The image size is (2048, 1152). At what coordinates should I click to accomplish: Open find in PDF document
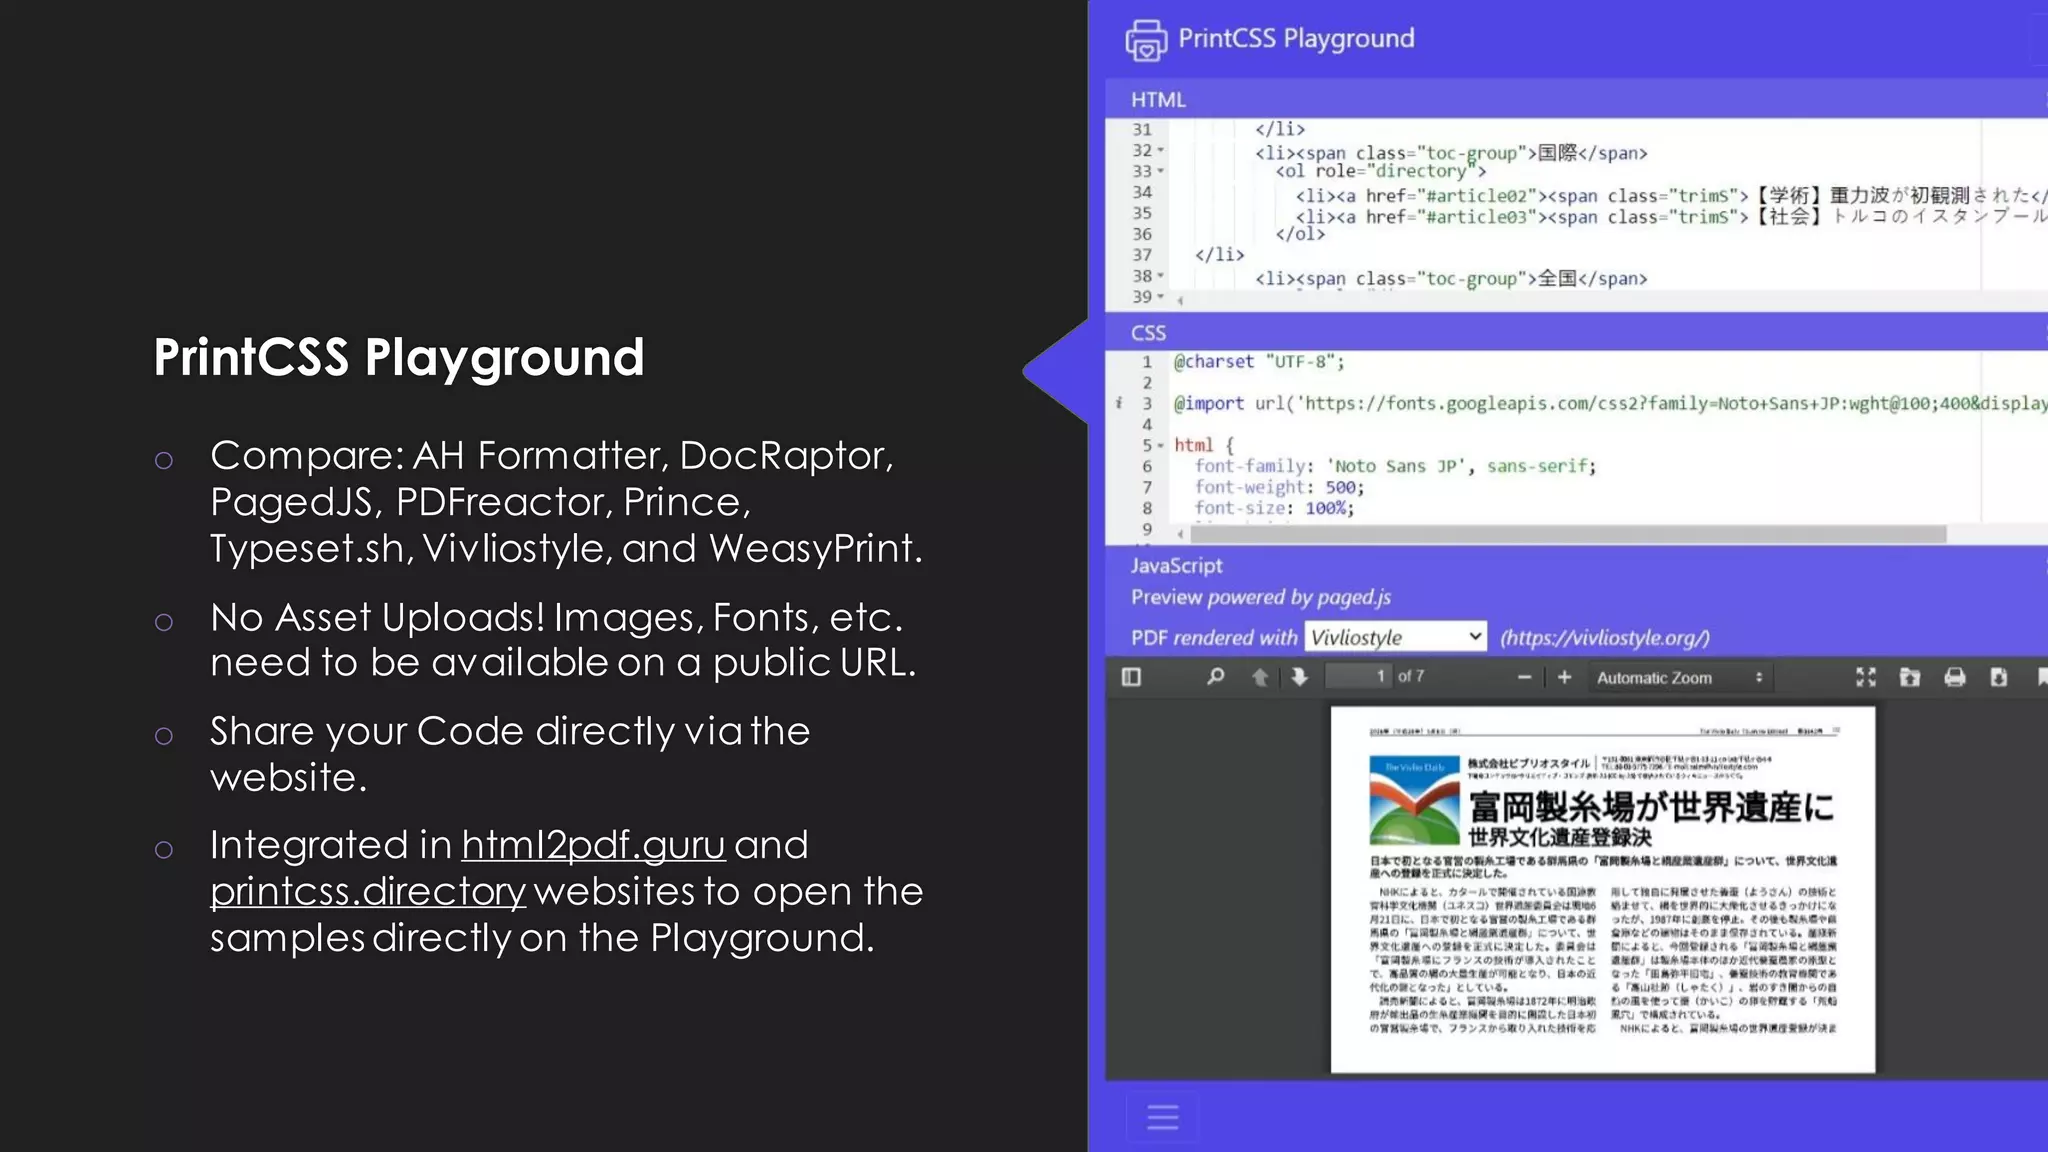[1215, 677]
